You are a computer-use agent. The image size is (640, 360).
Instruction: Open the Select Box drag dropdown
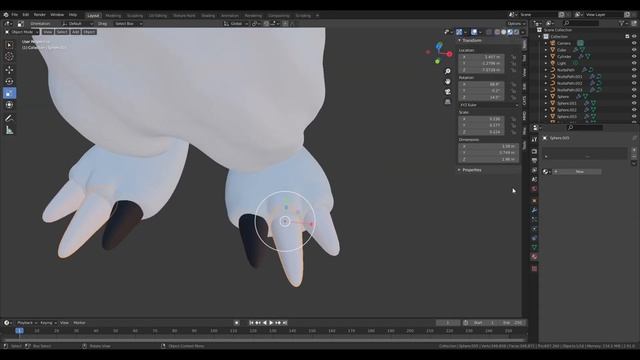(128, 24)
